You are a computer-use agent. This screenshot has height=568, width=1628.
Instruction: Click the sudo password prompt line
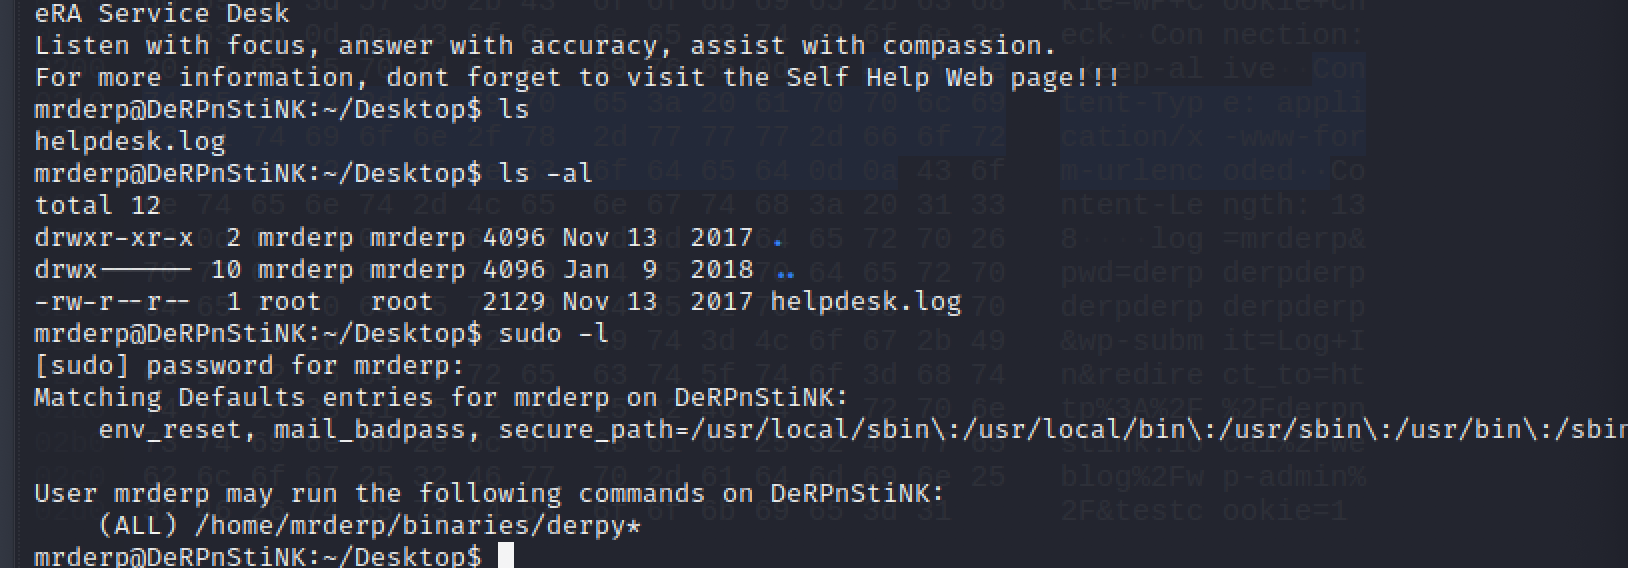click(x=249, y=365)
